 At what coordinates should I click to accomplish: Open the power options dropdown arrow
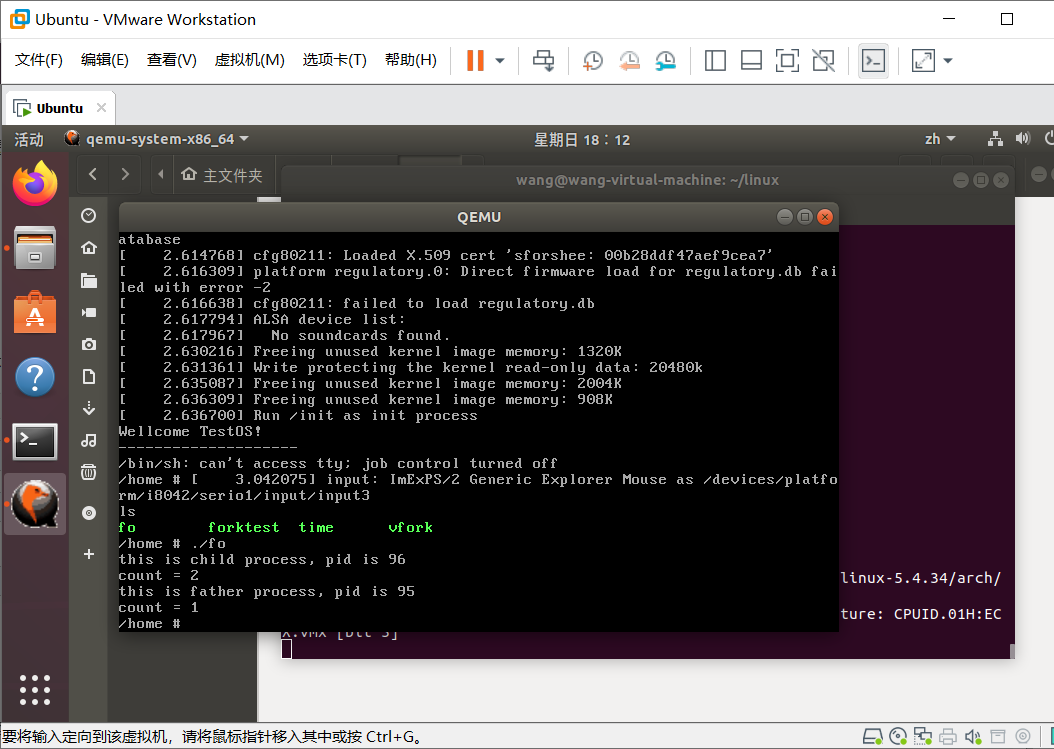[500, 61]
